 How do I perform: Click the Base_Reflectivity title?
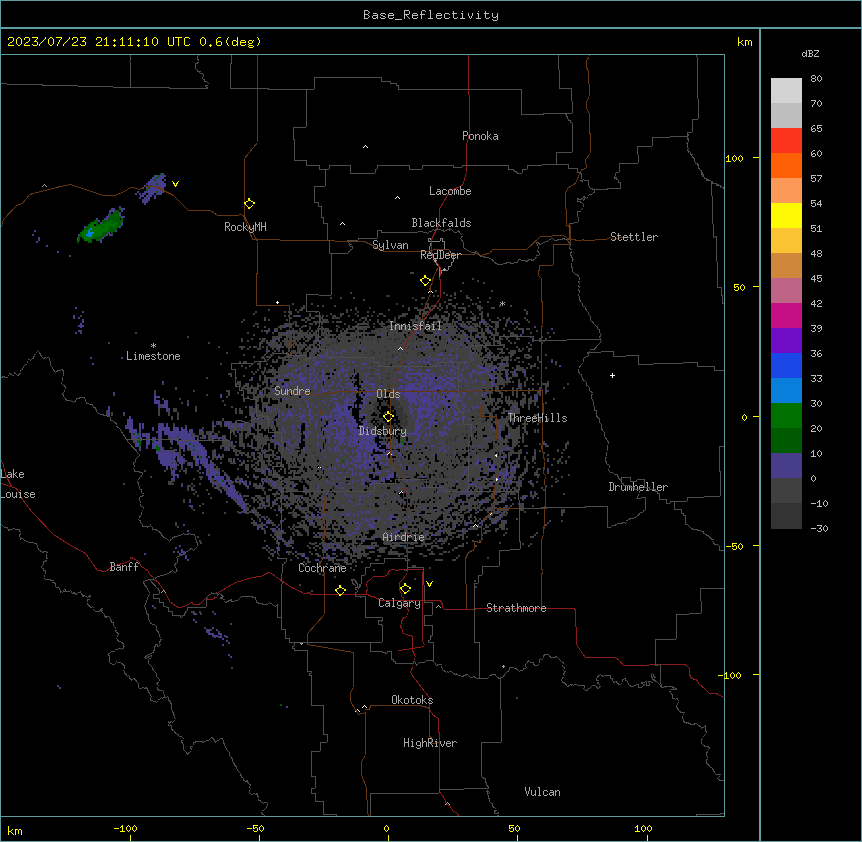coord(431,15)
